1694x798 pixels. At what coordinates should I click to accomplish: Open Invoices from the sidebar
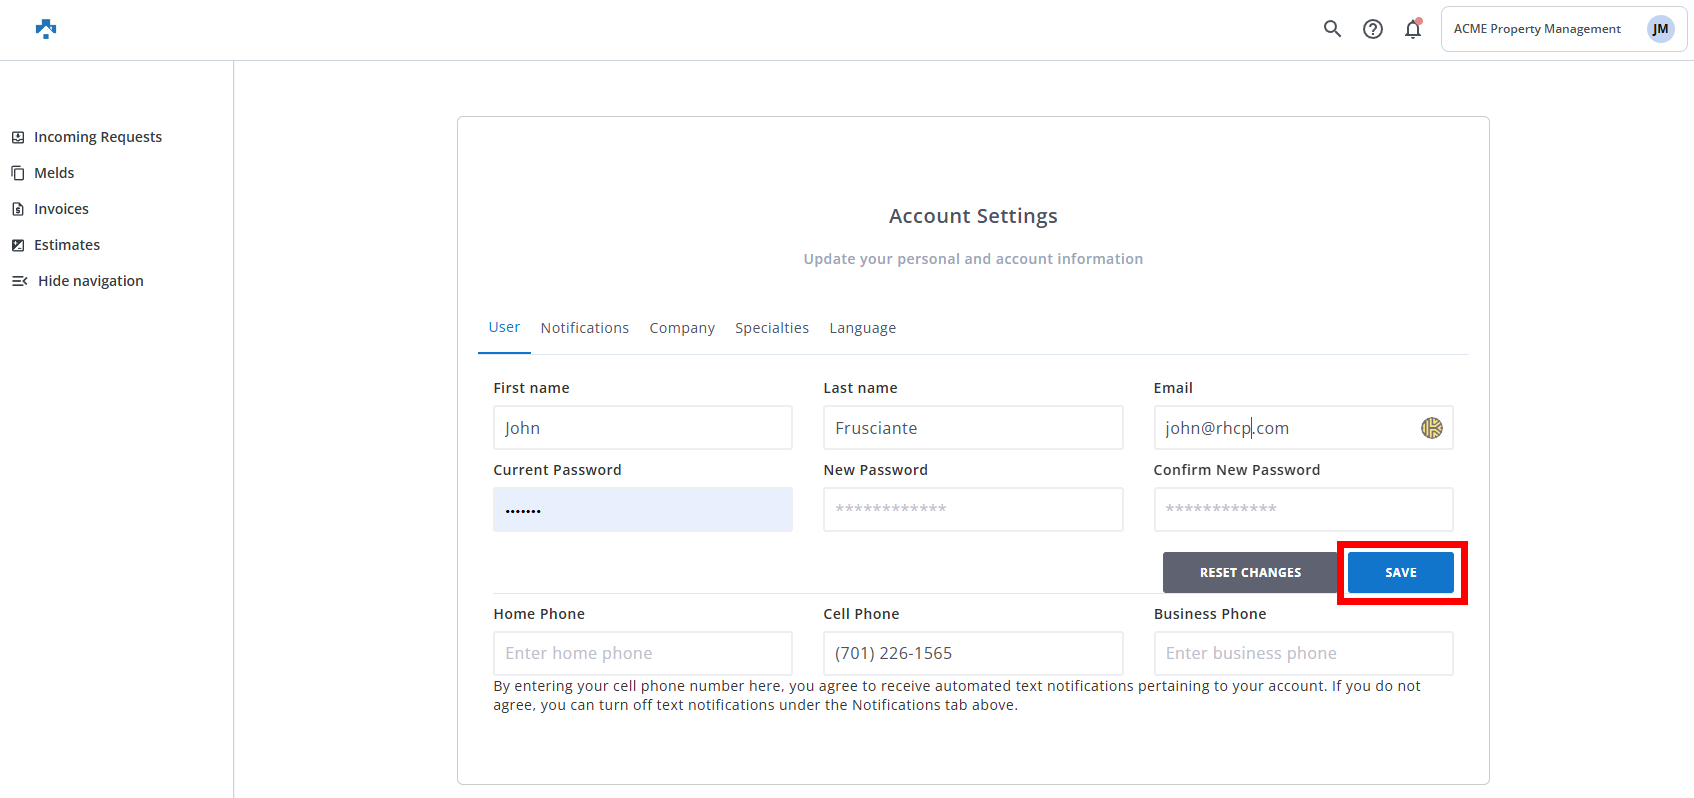(61, 209)
